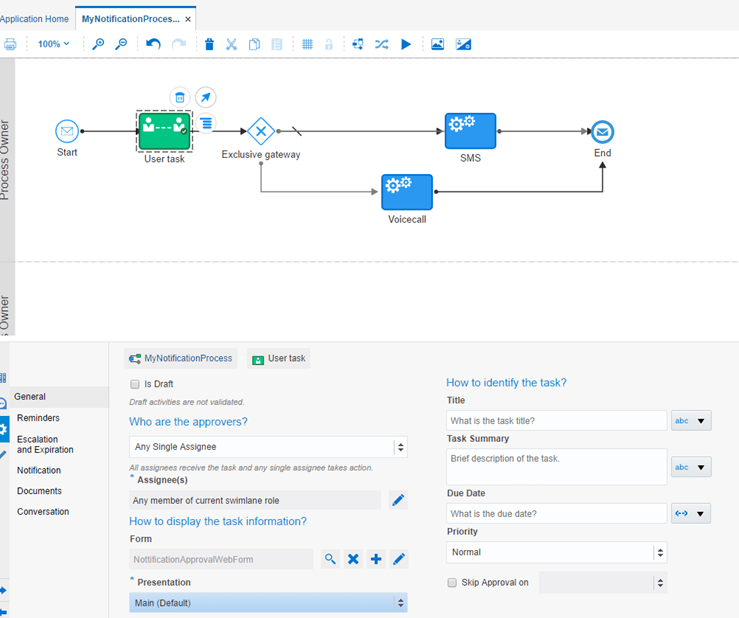Click the trash delete icon in toolbar

[209, 44]
